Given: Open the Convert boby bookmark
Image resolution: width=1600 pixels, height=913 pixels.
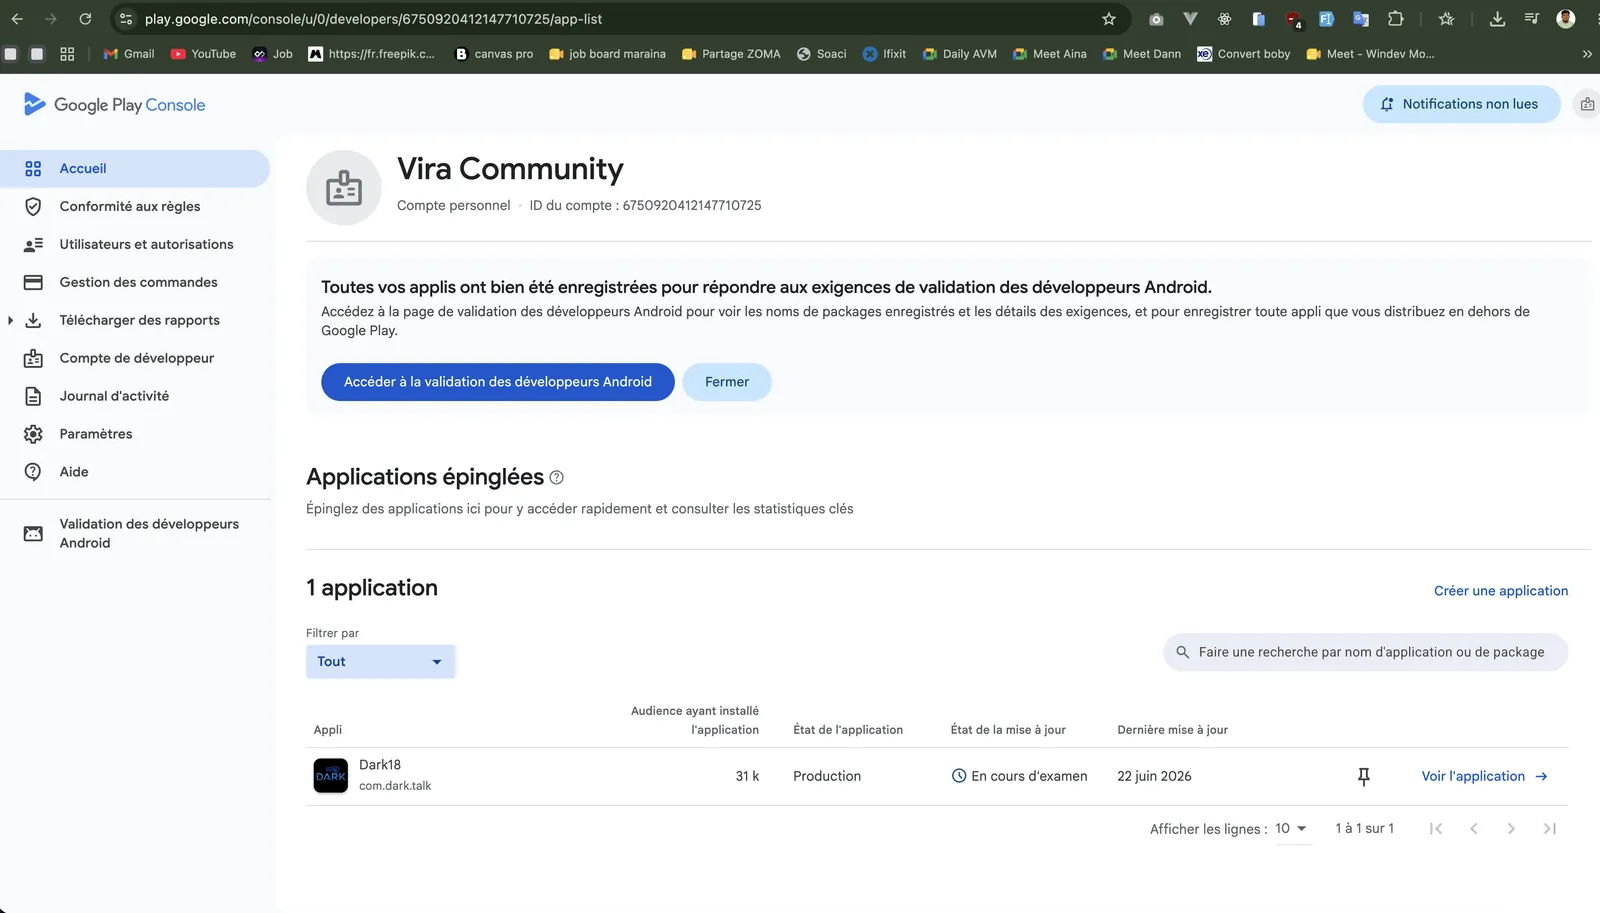Looking at the screenshot, I should pyautogui.click(x=1244, y=54).
